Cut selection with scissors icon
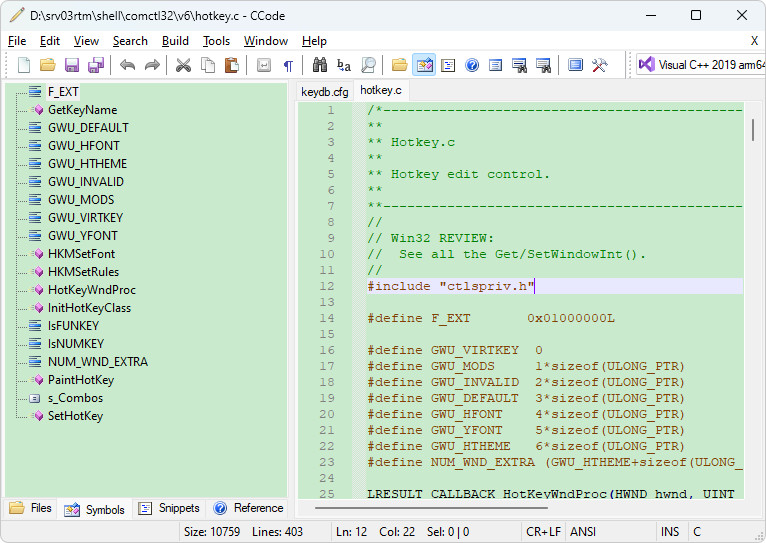This screenshot has height=543, width=766. (x=183, y=65)
